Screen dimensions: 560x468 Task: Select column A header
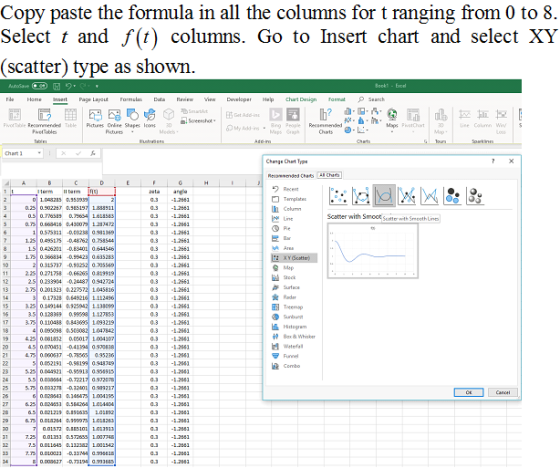[24, 183]
